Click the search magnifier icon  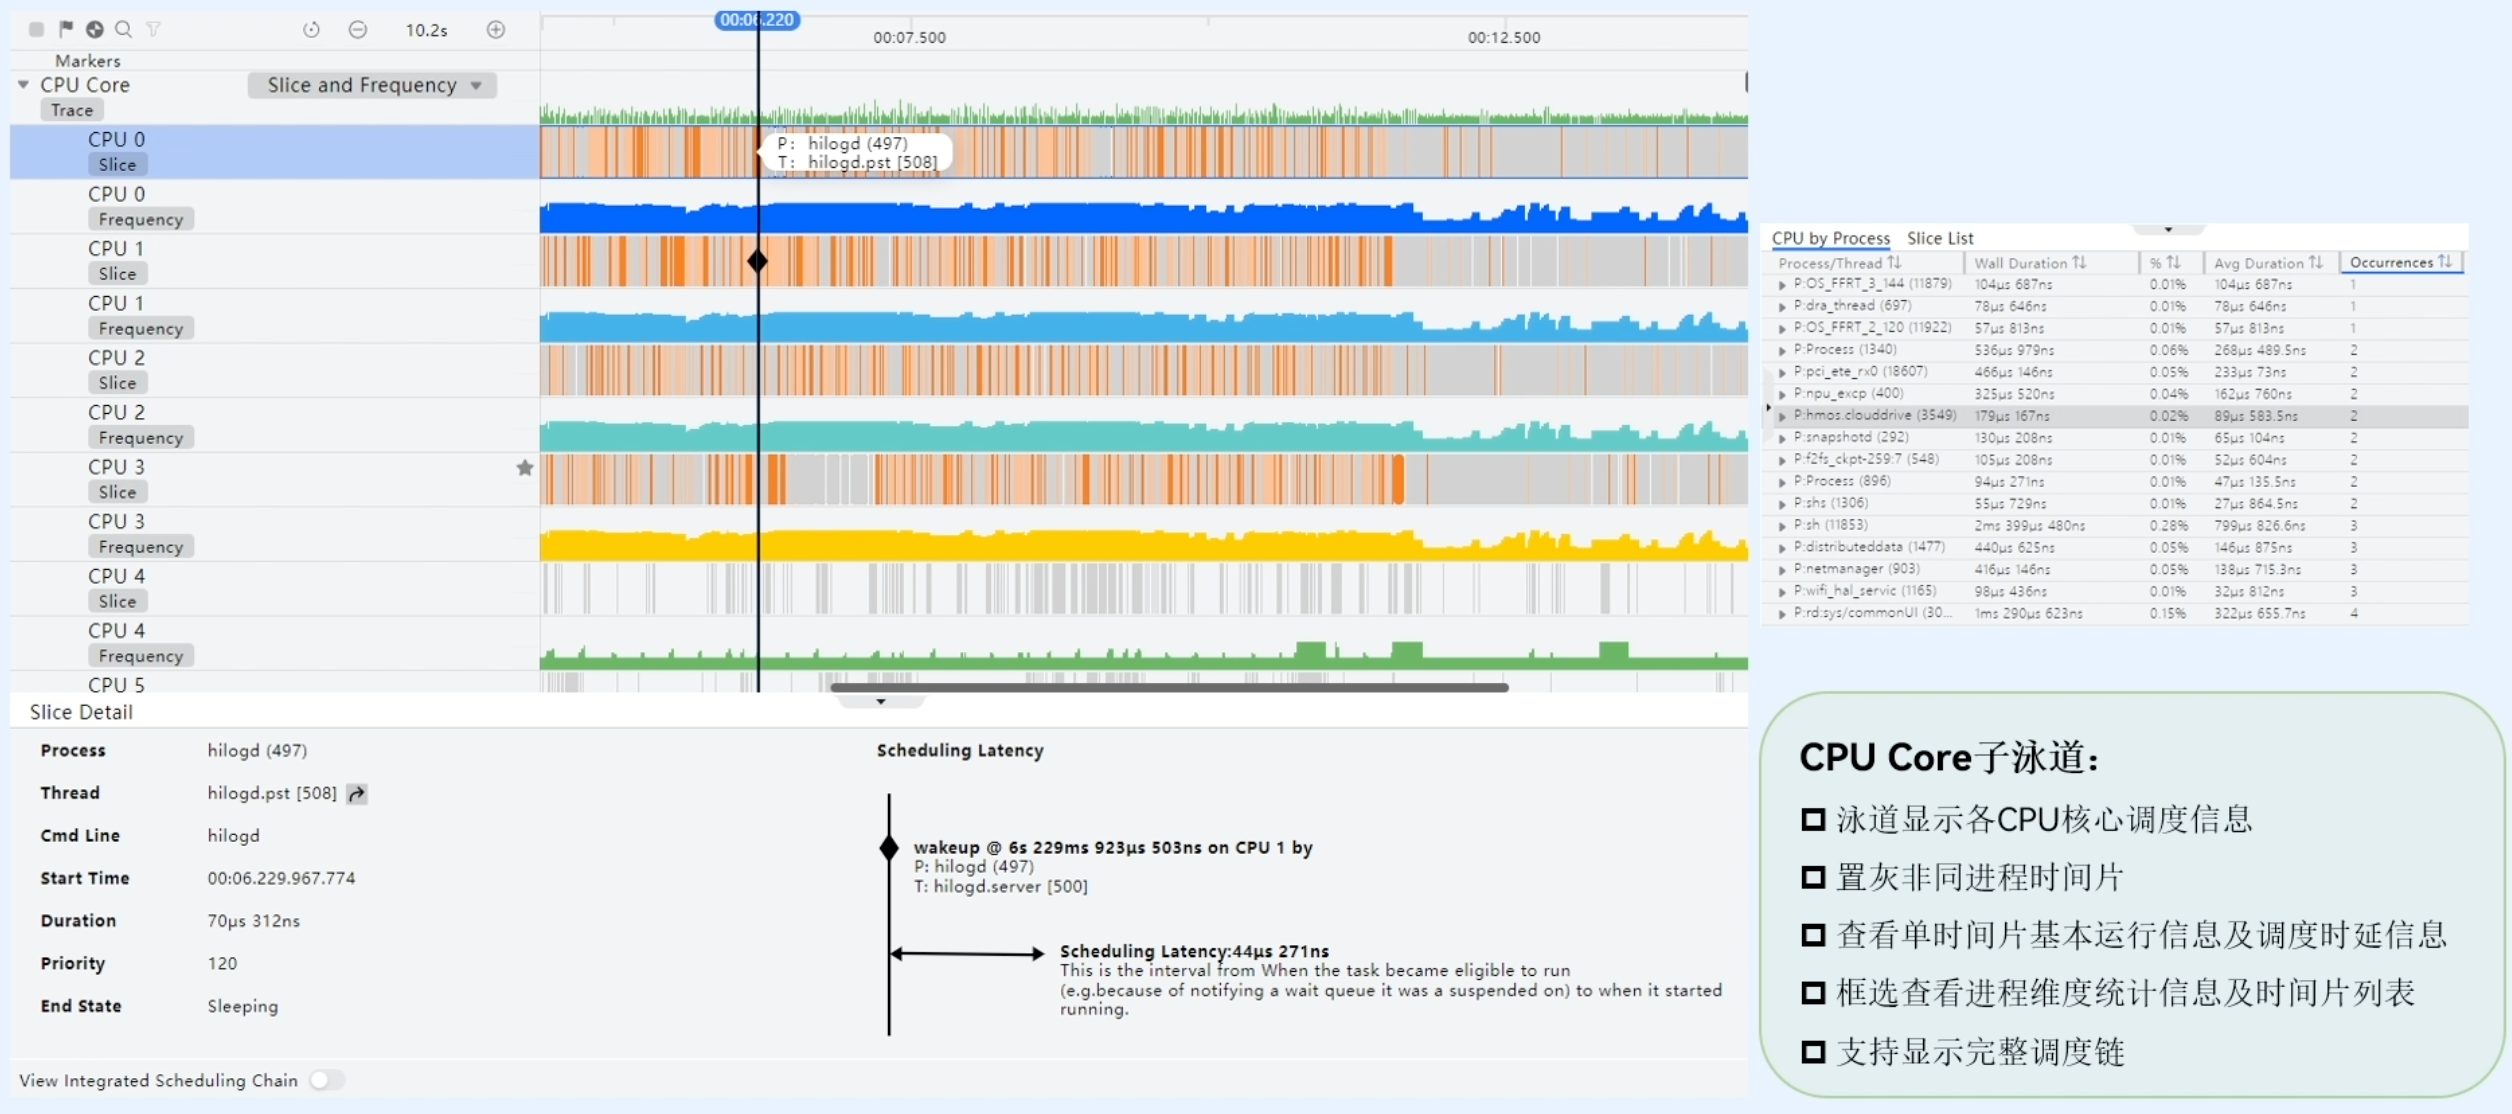click(x=124, y=29)
